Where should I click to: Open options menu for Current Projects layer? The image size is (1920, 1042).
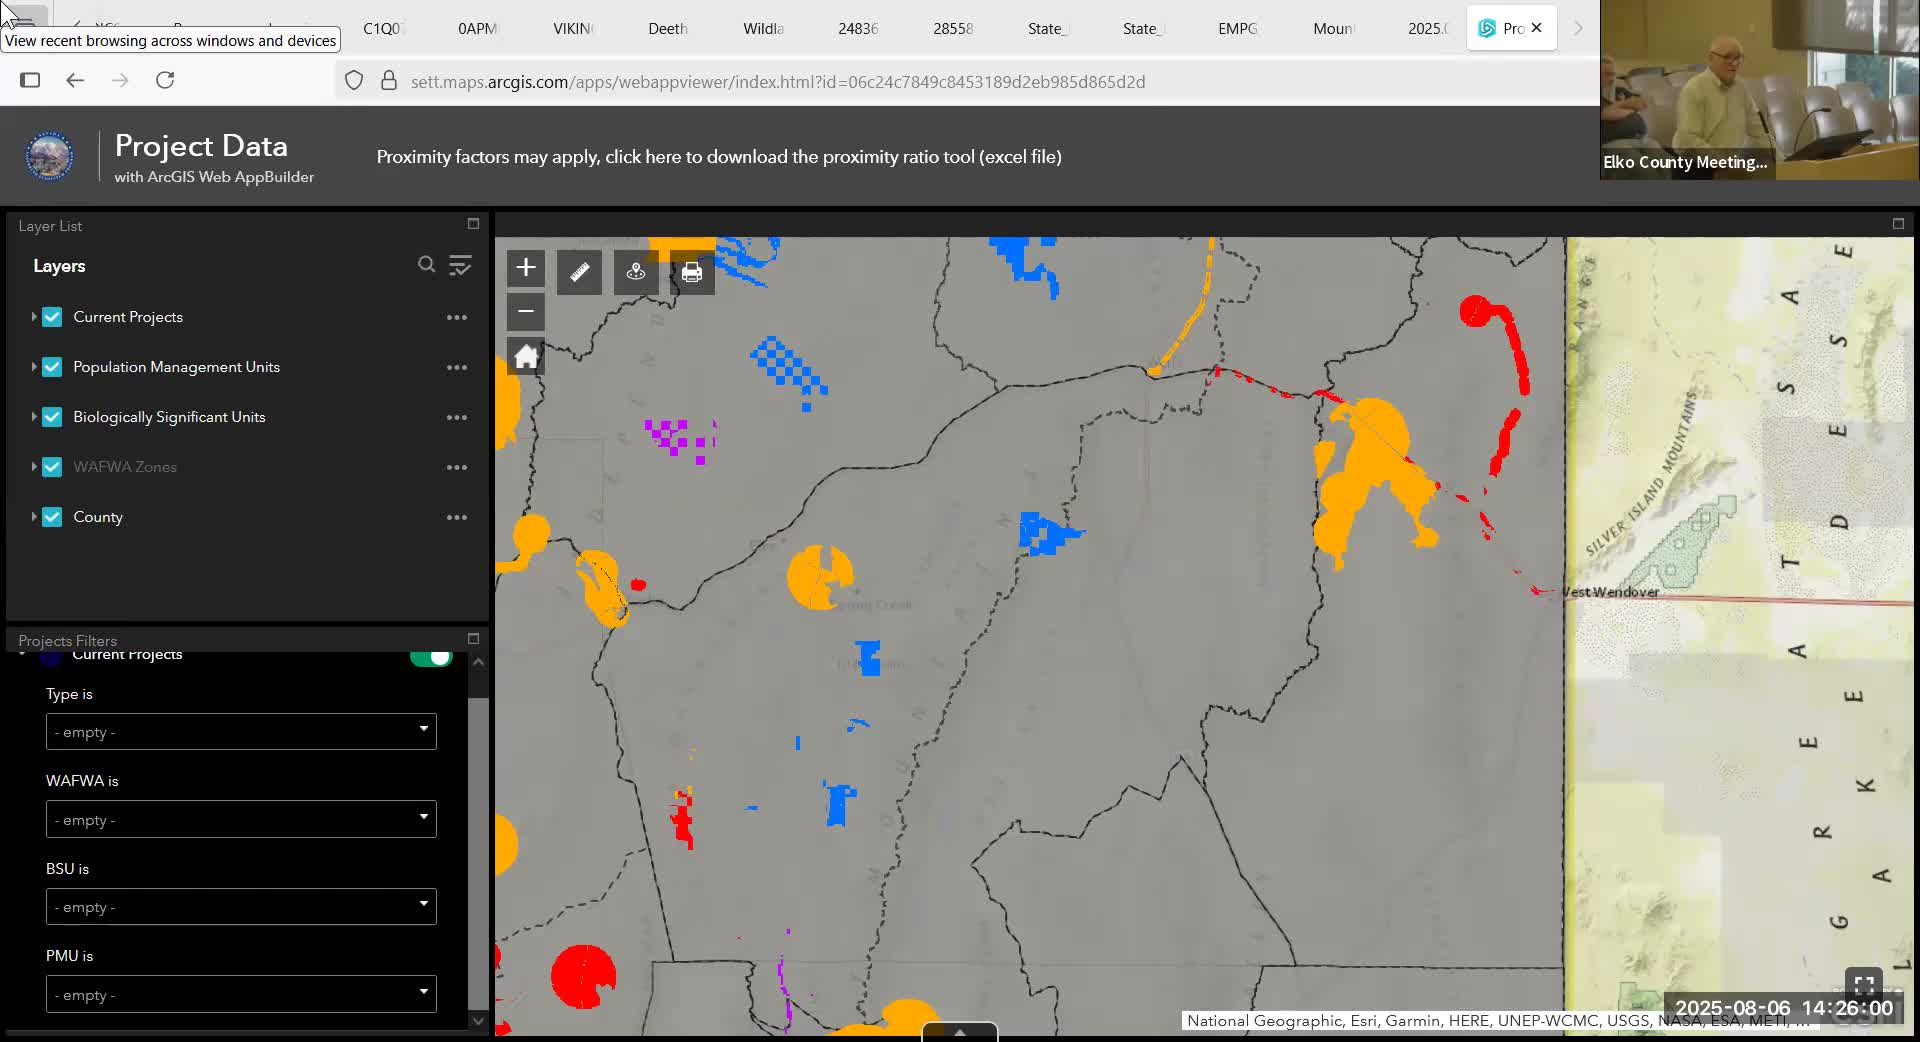pos(457,318)
